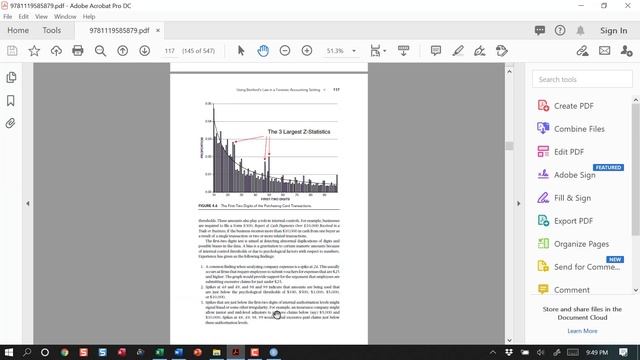Open the sign document tool
The width and height of the screenshot is (640, 360).
[480, 51]
